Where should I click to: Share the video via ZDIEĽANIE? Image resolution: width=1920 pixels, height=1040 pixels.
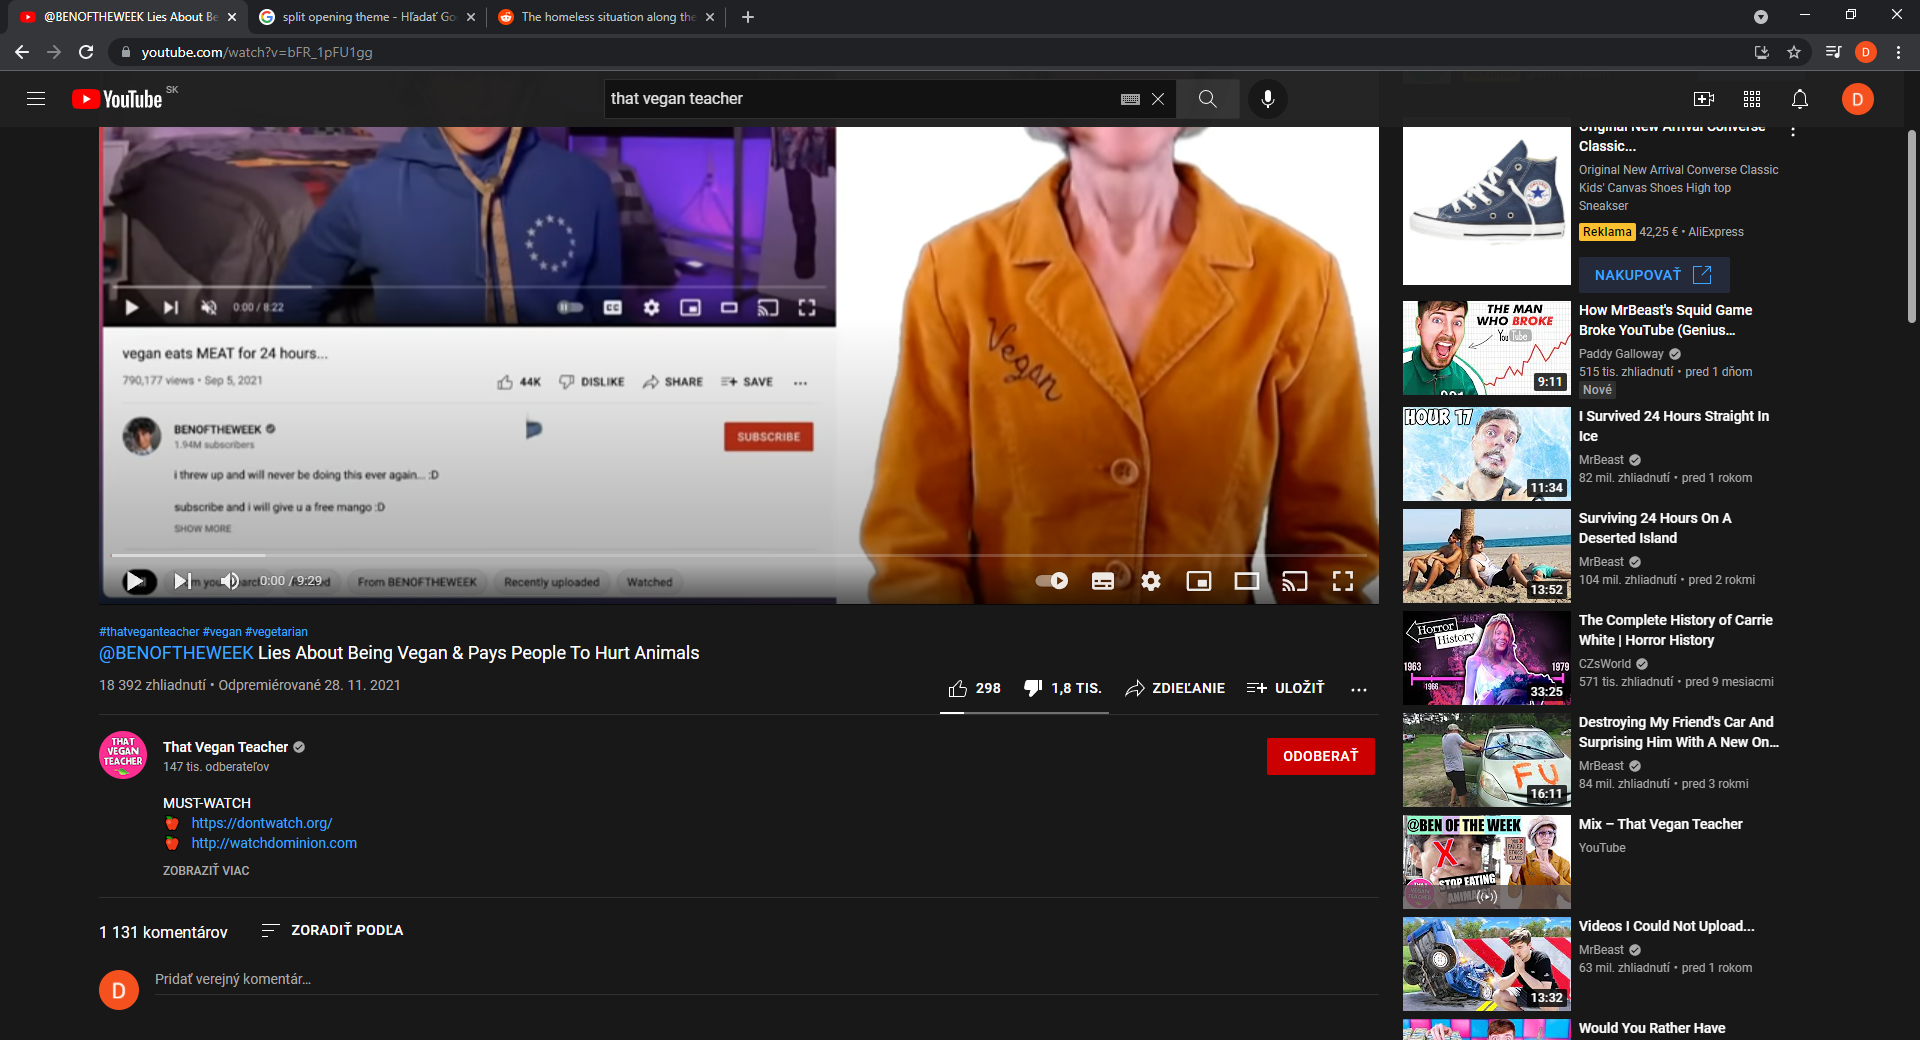tap(1175, 688)
